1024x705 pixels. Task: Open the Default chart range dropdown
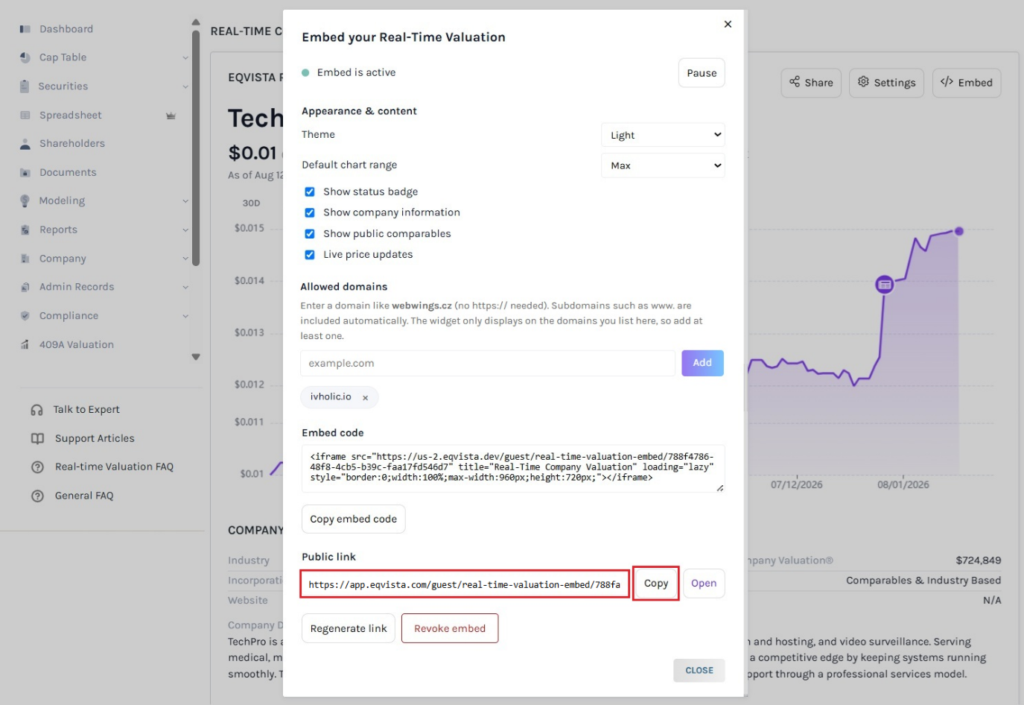(x=663, y=165)
